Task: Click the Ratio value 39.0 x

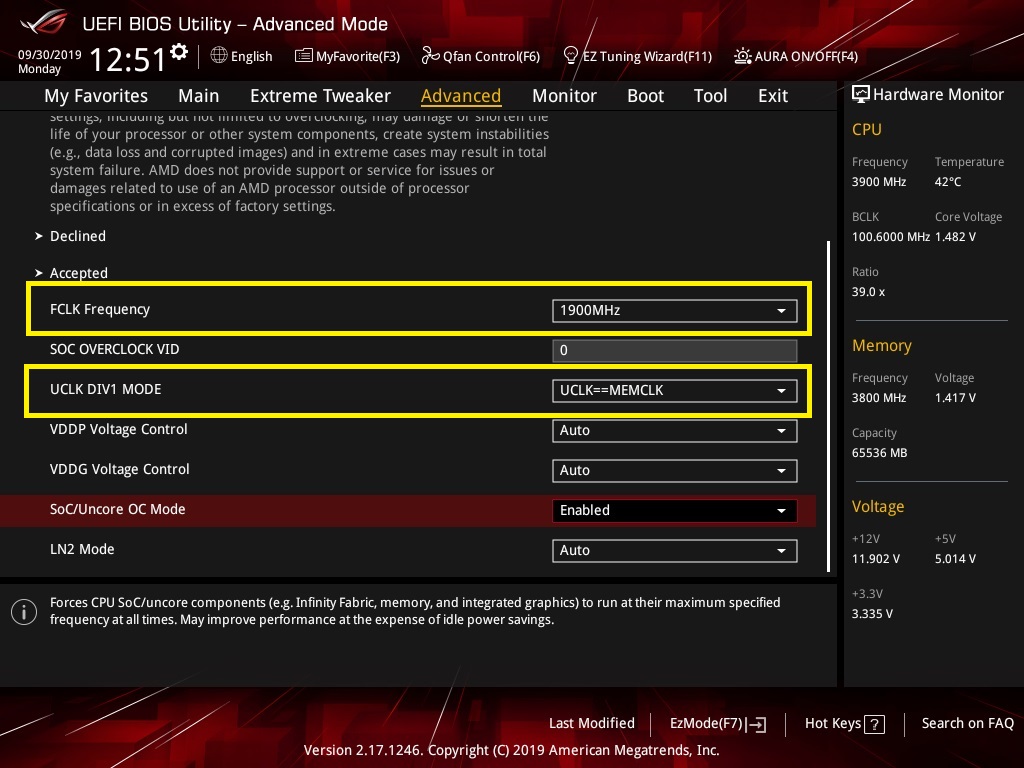Action: (x=868, y=291)
